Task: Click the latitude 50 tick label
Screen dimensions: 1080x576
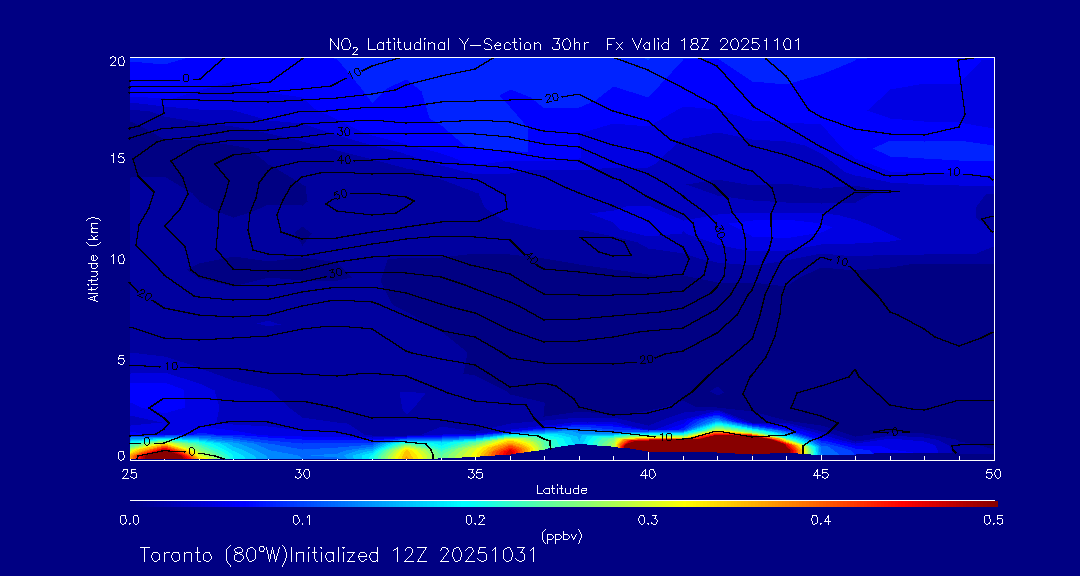Action: point(994,472)
